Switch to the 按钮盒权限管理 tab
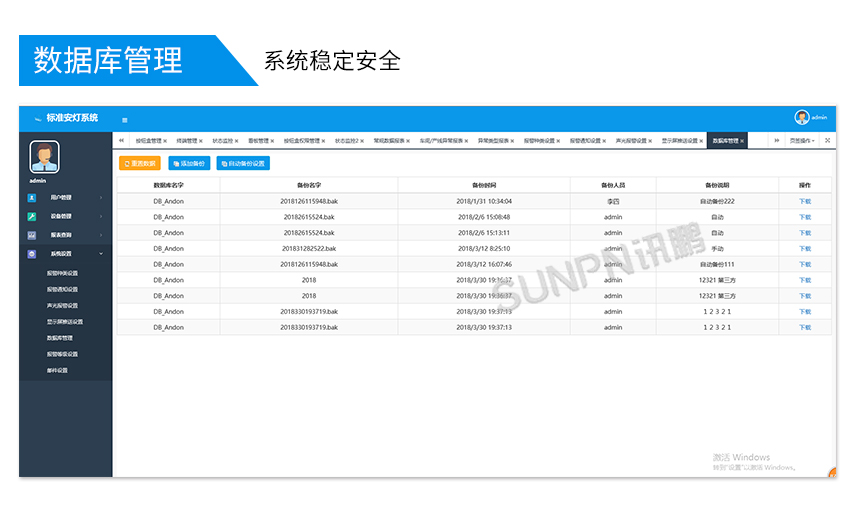 coord(302,141)
